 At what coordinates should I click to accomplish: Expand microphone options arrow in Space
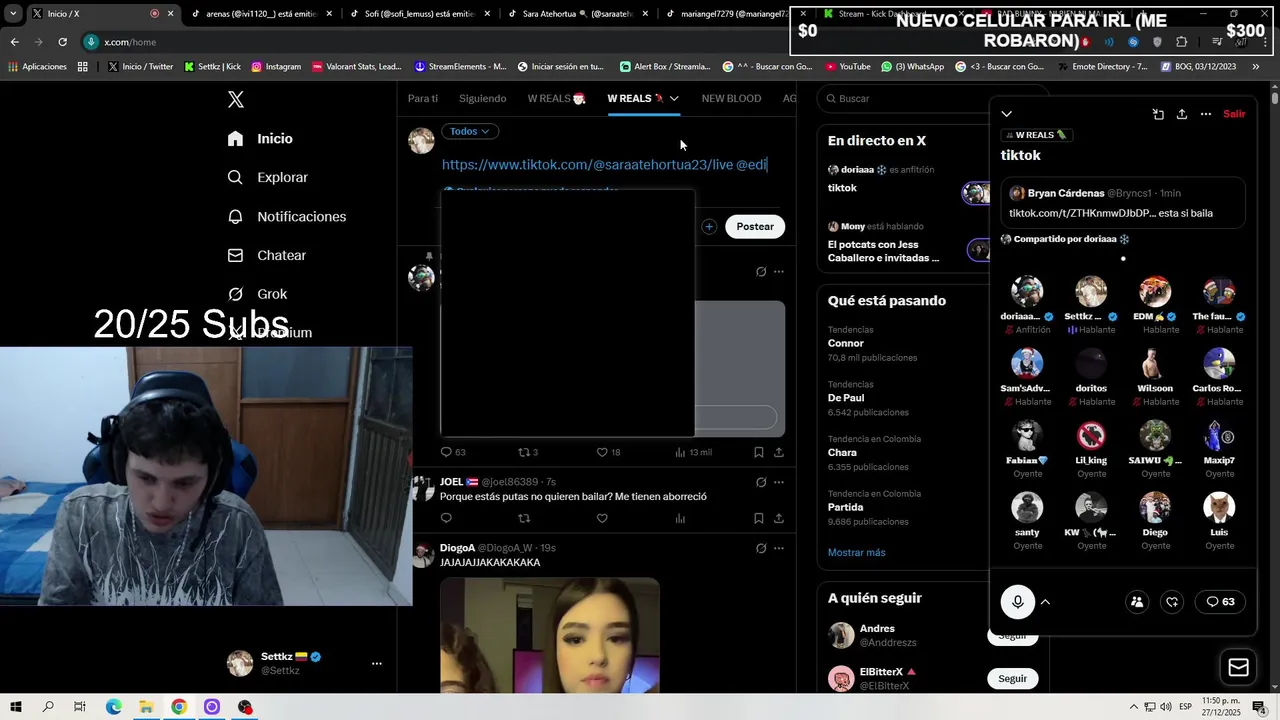pos(1045,602)
